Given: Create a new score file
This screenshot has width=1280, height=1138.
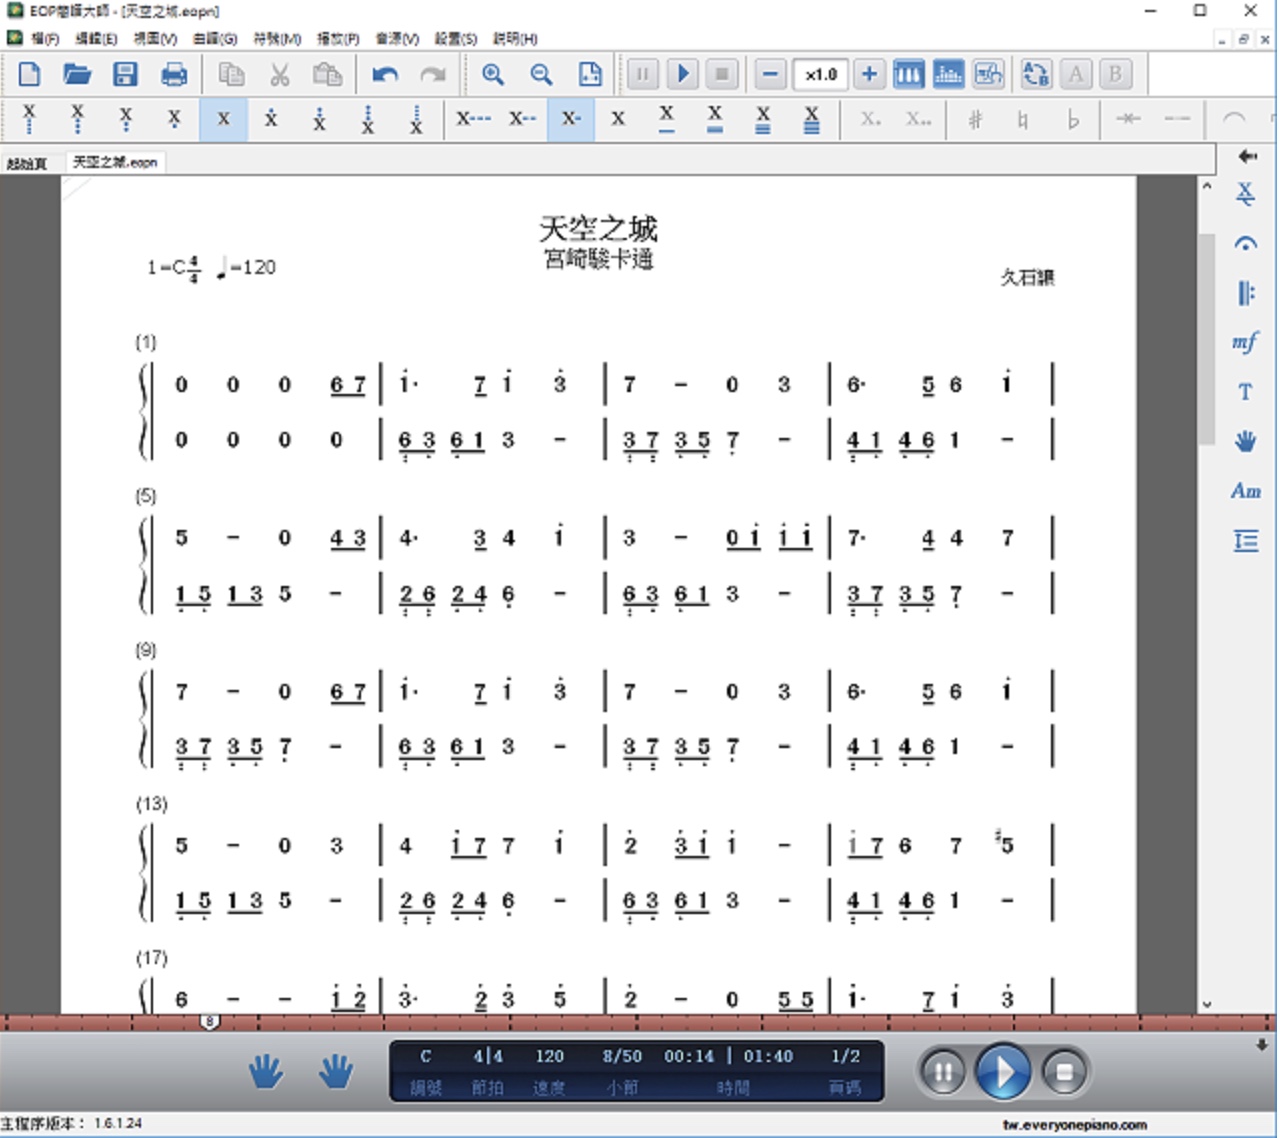Looking at the screenshot, I should click(29, 74).
